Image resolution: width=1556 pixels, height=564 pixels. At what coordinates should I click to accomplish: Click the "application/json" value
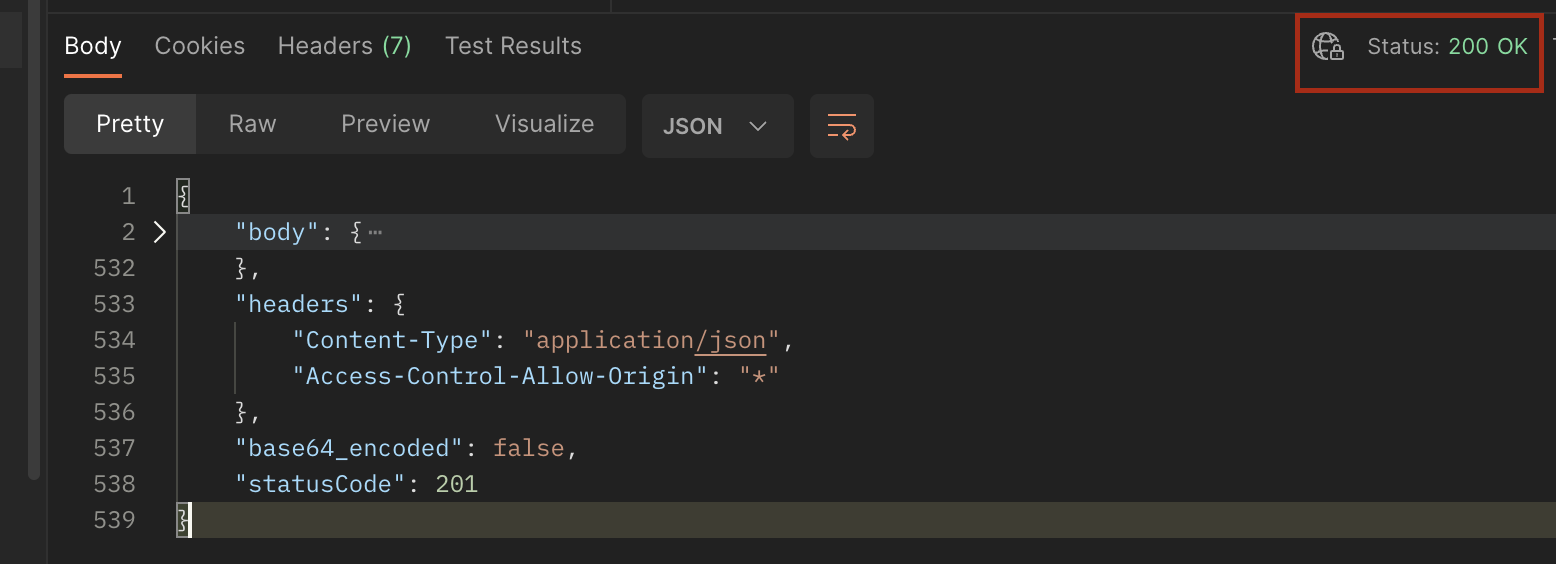coord(651,340)
